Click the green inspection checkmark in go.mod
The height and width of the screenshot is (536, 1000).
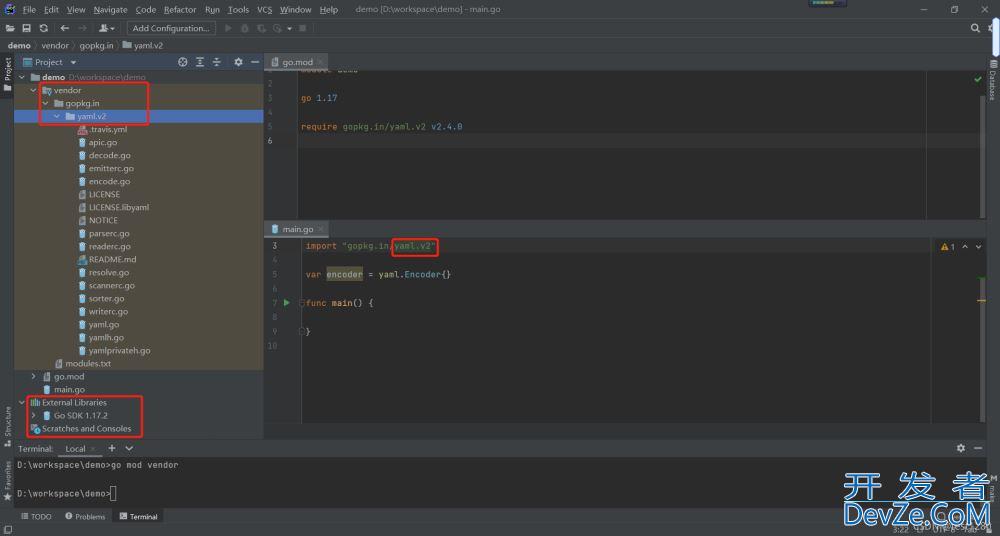pyautogui.click(x=978, y=79)
